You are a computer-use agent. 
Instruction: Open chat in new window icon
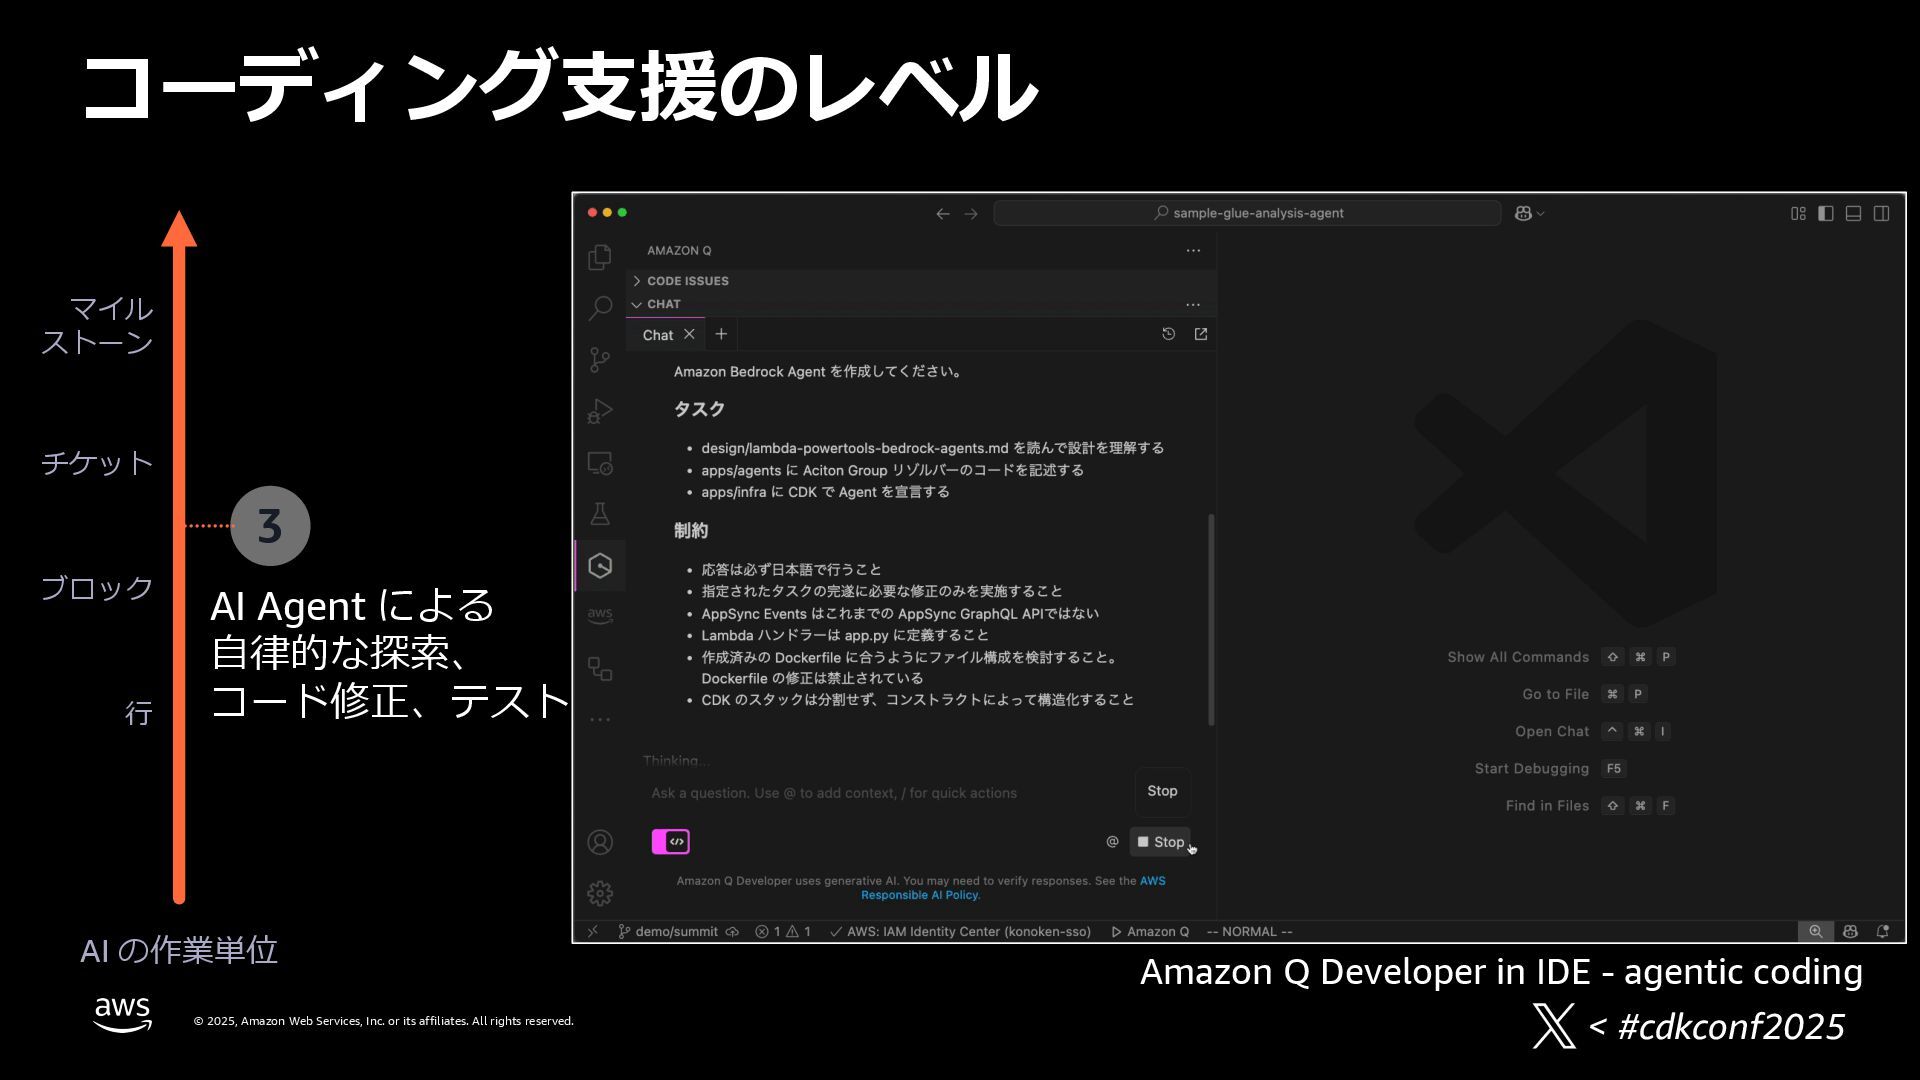point(1201,334)
